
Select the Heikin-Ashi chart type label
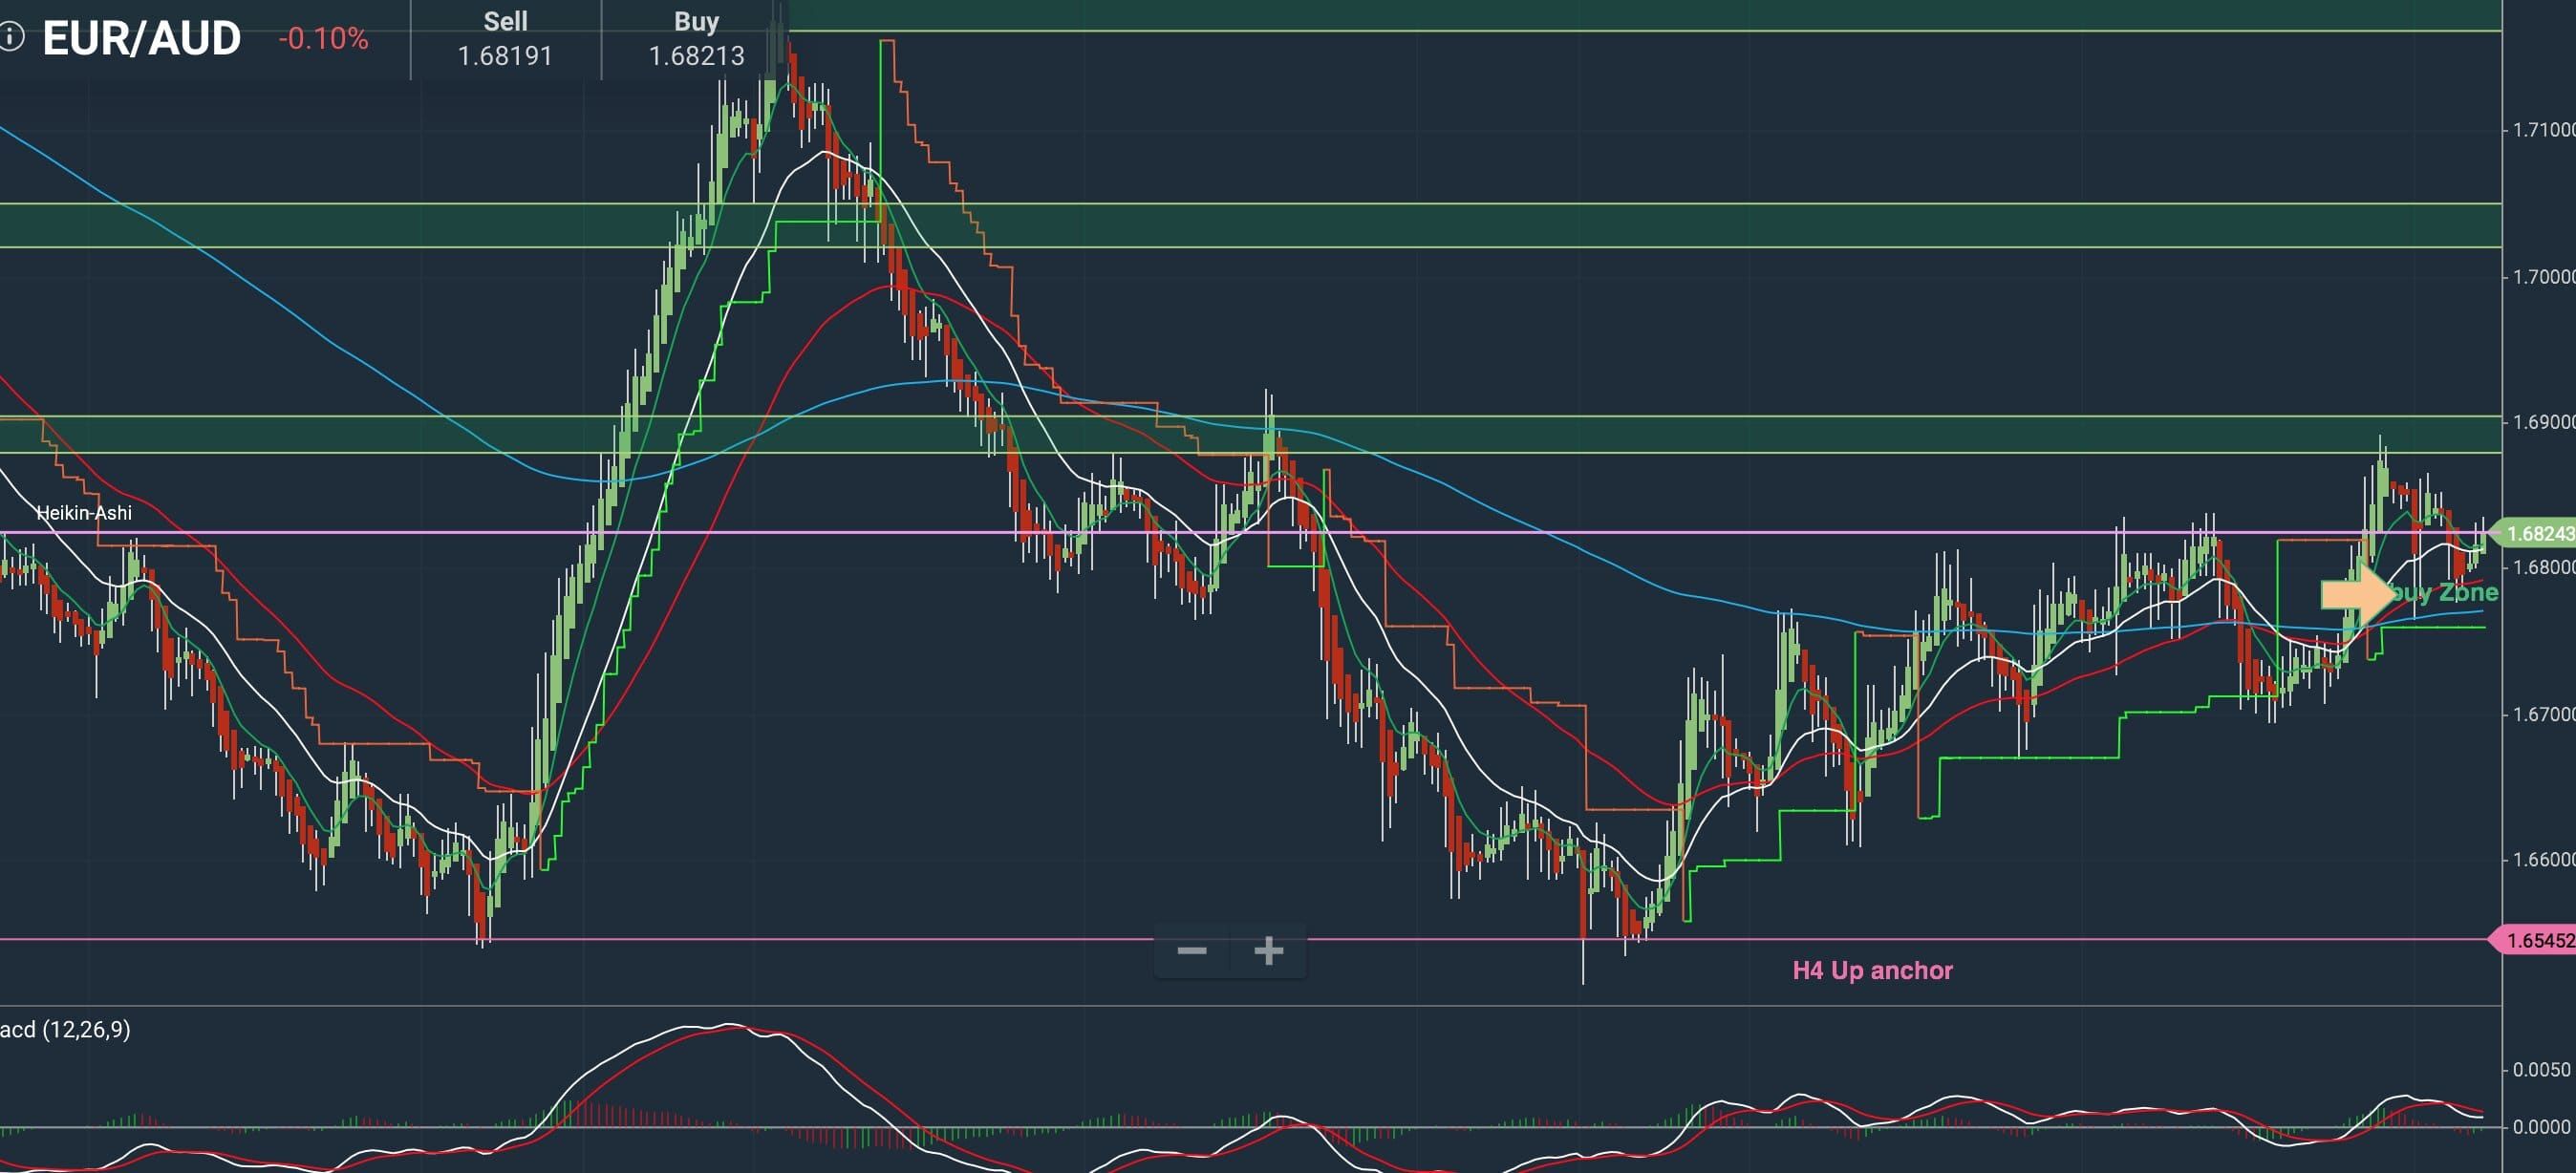click(x=84, y=513)
